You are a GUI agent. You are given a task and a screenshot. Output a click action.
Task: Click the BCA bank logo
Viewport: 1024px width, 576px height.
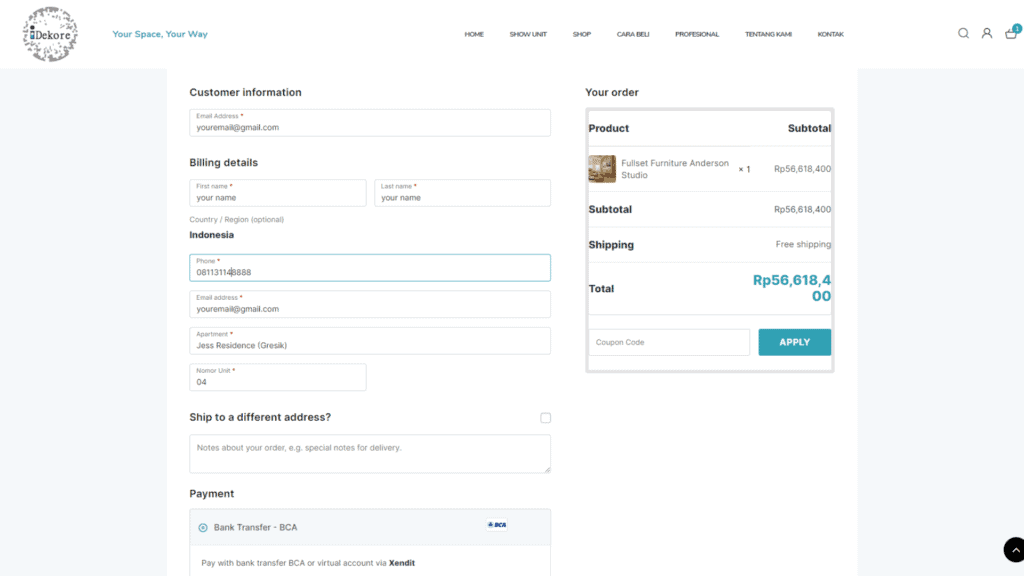coord(497,525)
